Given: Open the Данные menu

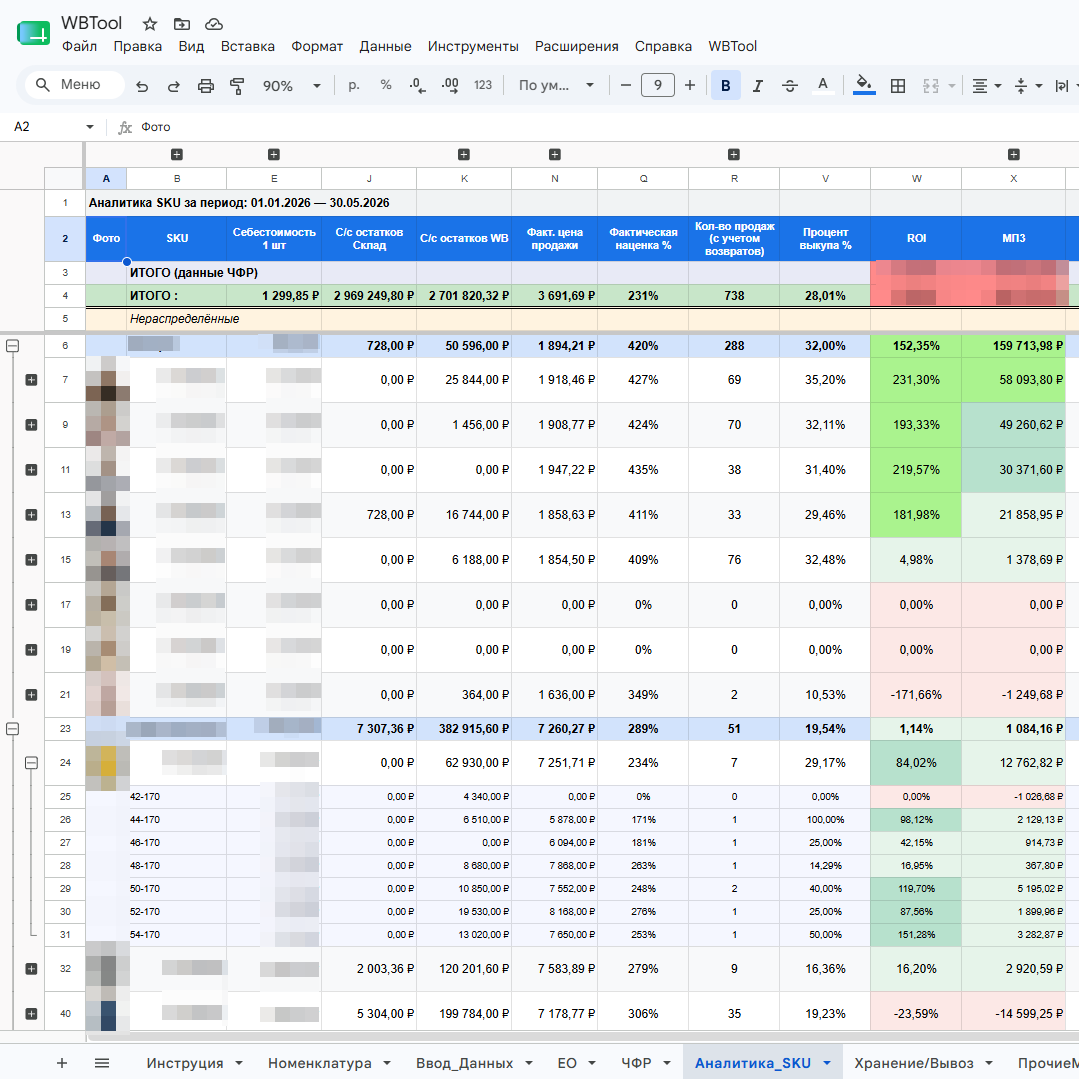Looking at the screenshot, I should [x=385, y=46].
